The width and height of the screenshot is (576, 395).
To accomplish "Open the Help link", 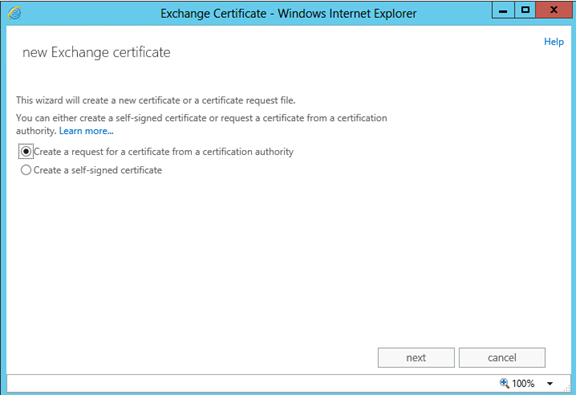I will point(554,42).
